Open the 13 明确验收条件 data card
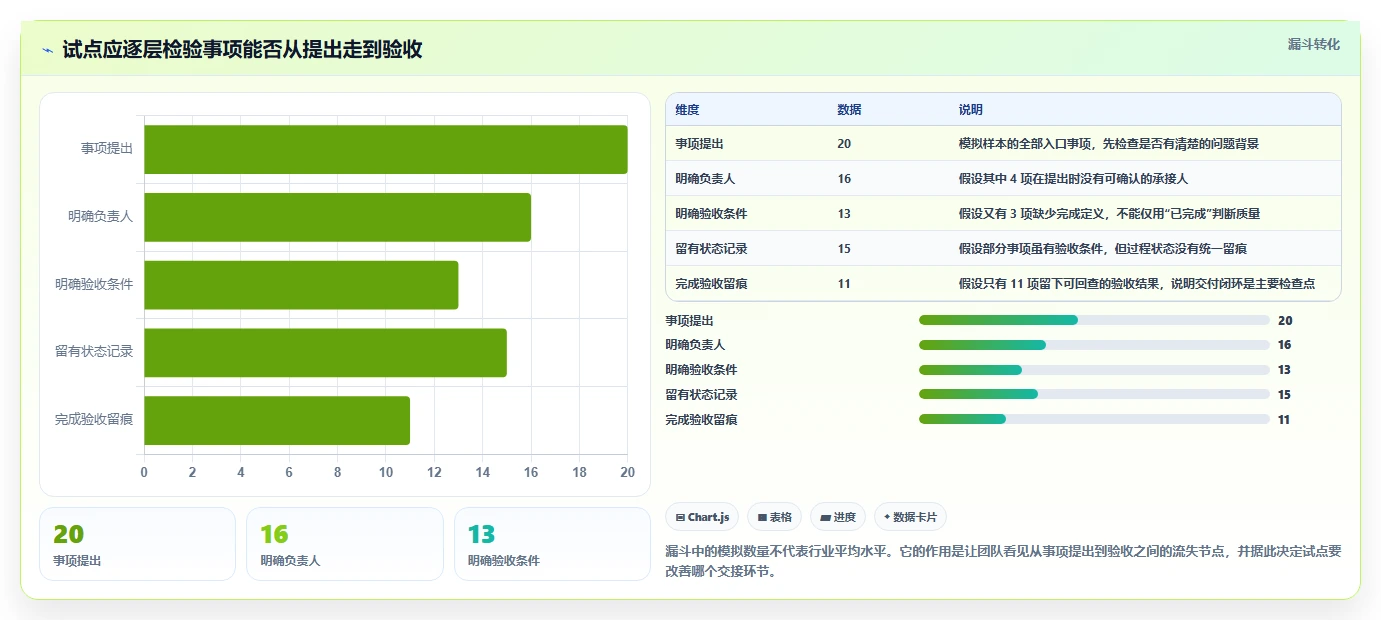The width and height of the screenshot is (1381, 620). coord(552,544)
